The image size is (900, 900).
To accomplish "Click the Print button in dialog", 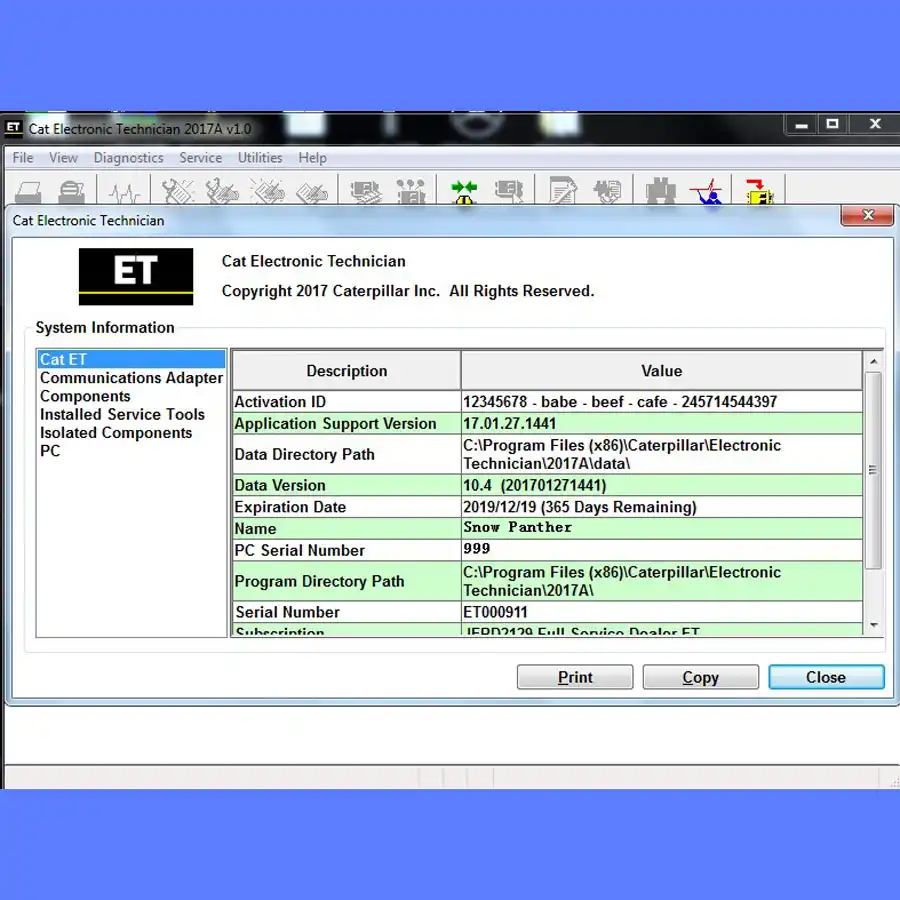I will (575, 677).
